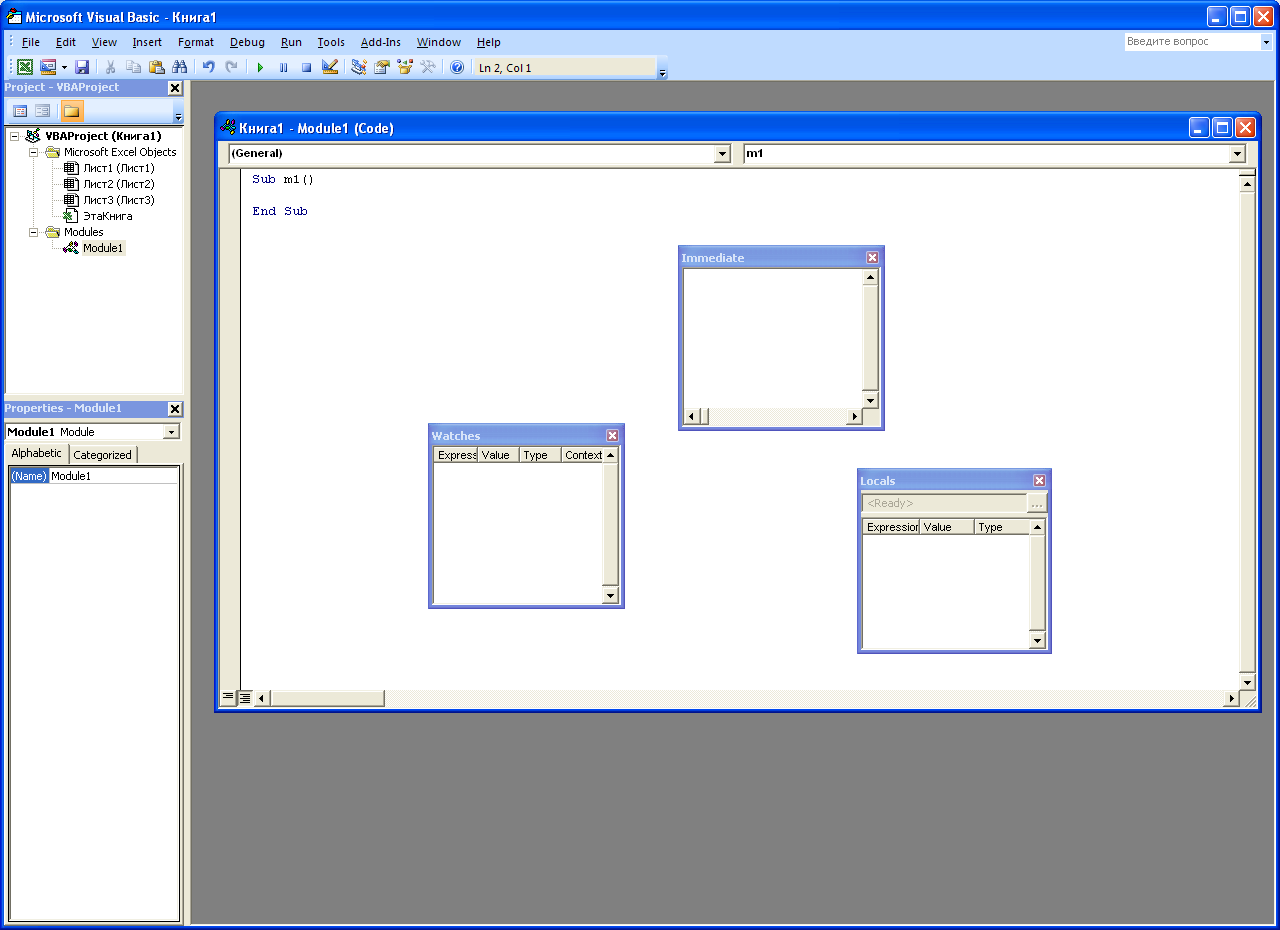
Task: Toggle Design Mode icon
Action: coord(329,67)
